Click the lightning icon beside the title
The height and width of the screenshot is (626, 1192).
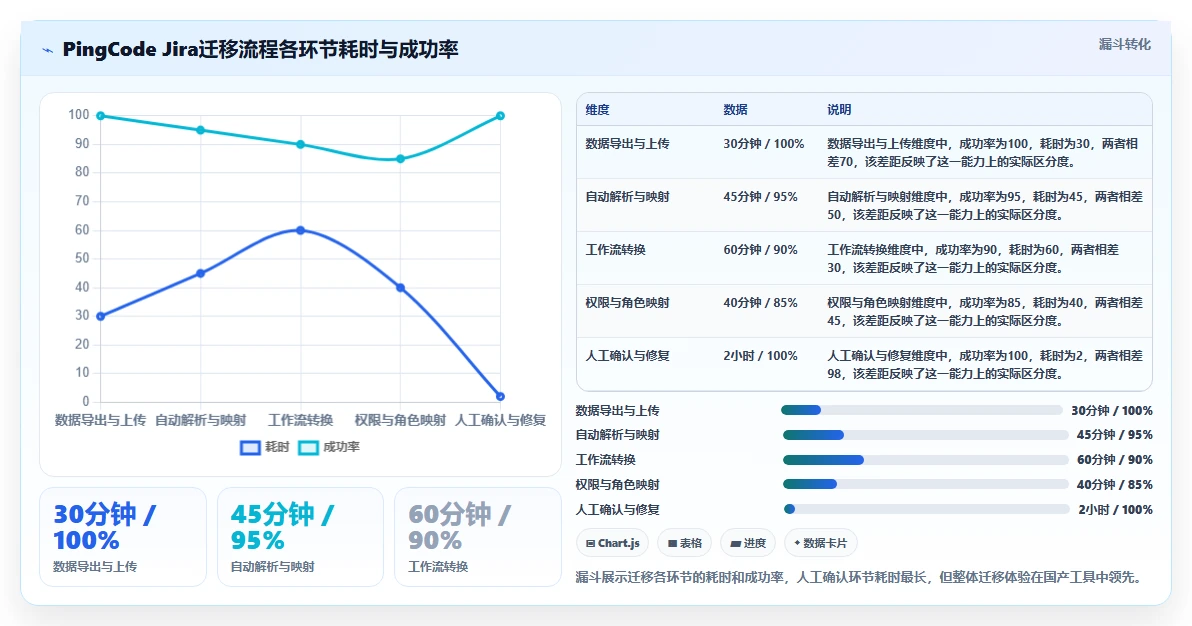(x=48, y=50)
